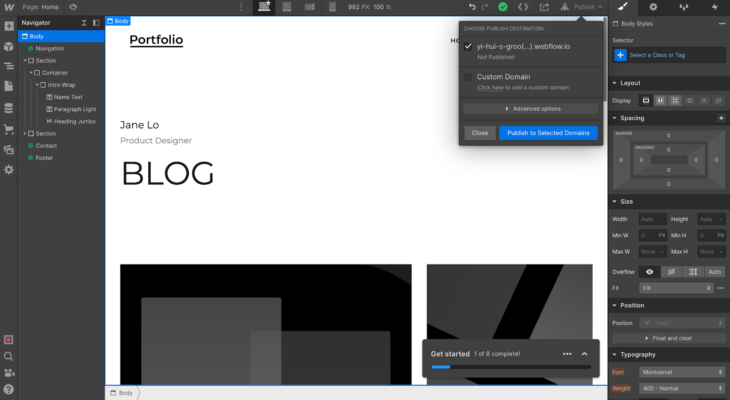Click the red record icon in left sidebar
Screen dimensions: 730x400
coord(8,339)
